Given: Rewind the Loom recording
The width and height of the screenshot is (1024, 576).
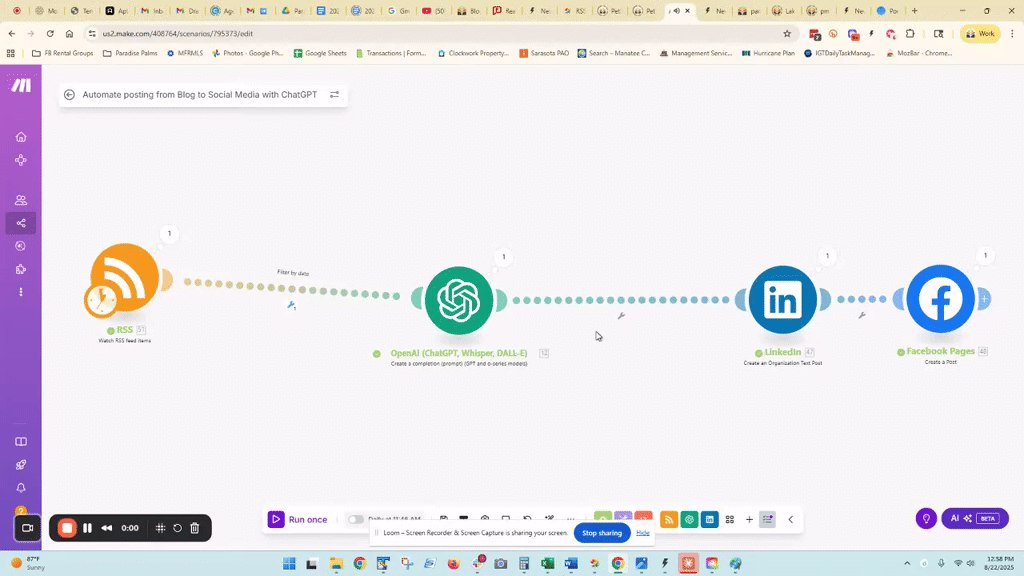Looking at the screenshot, I should pos(106,528).
